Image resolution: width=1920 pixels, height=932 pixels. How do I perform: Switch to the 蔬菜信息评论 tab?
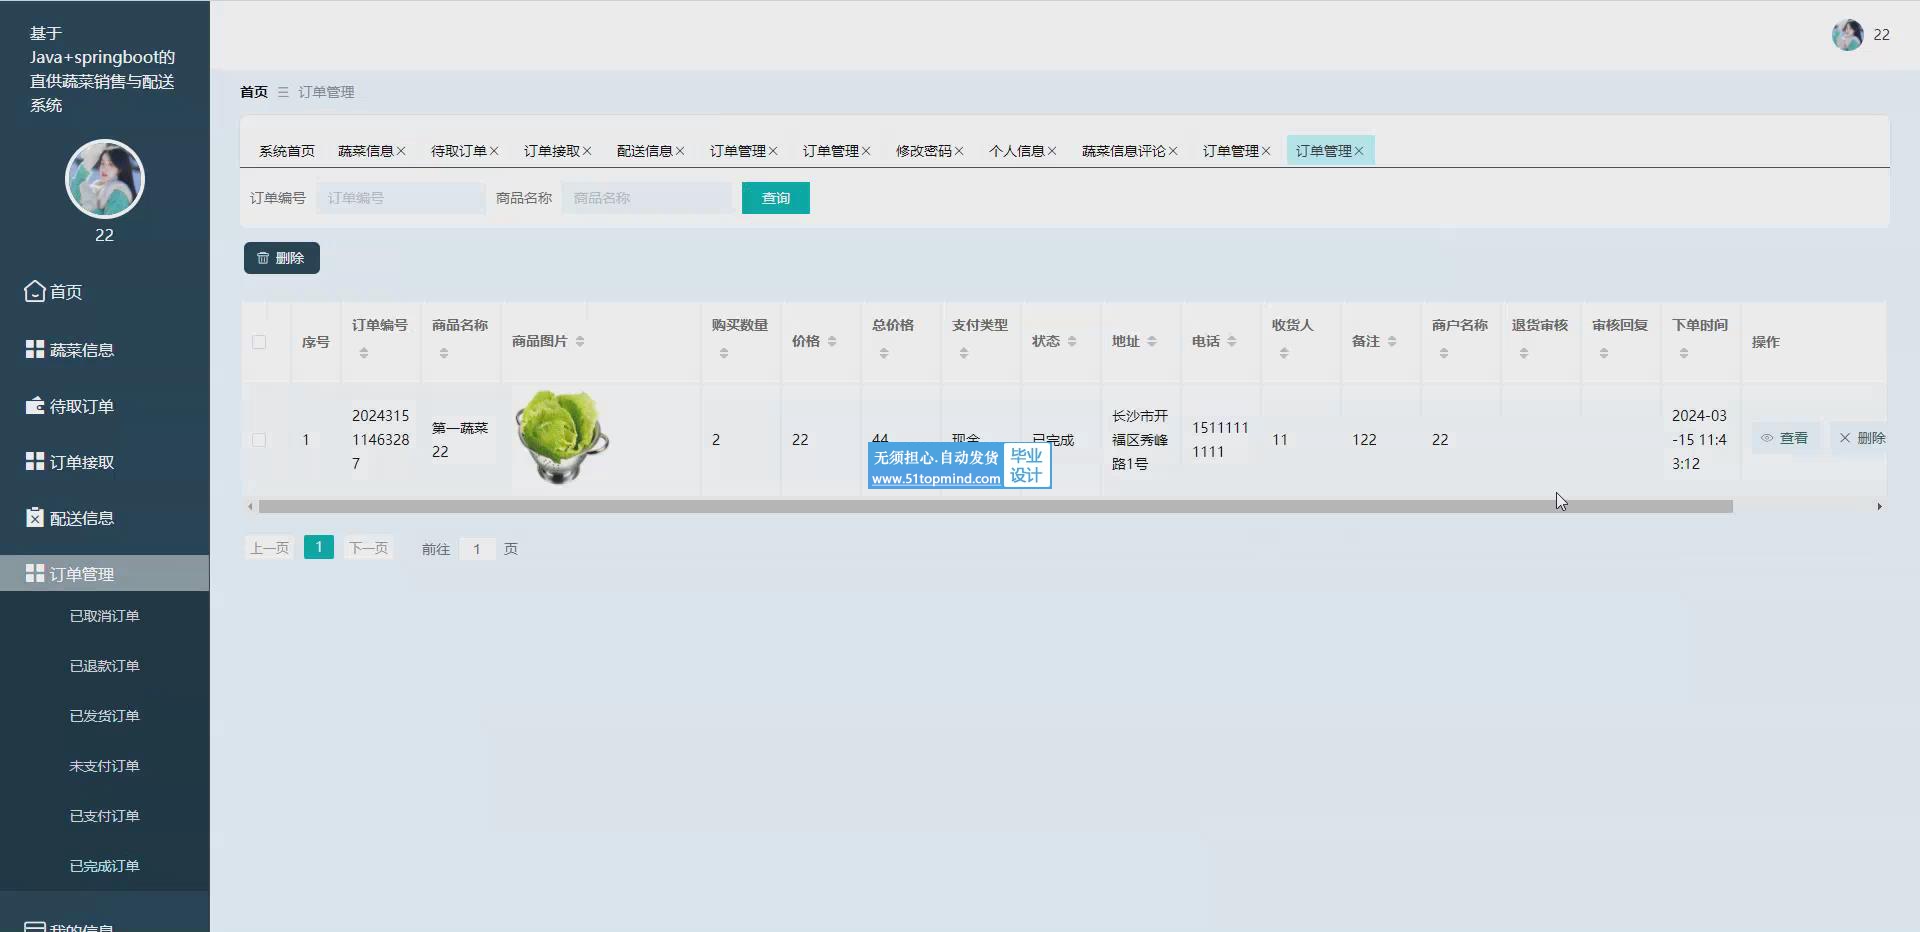1123,151
